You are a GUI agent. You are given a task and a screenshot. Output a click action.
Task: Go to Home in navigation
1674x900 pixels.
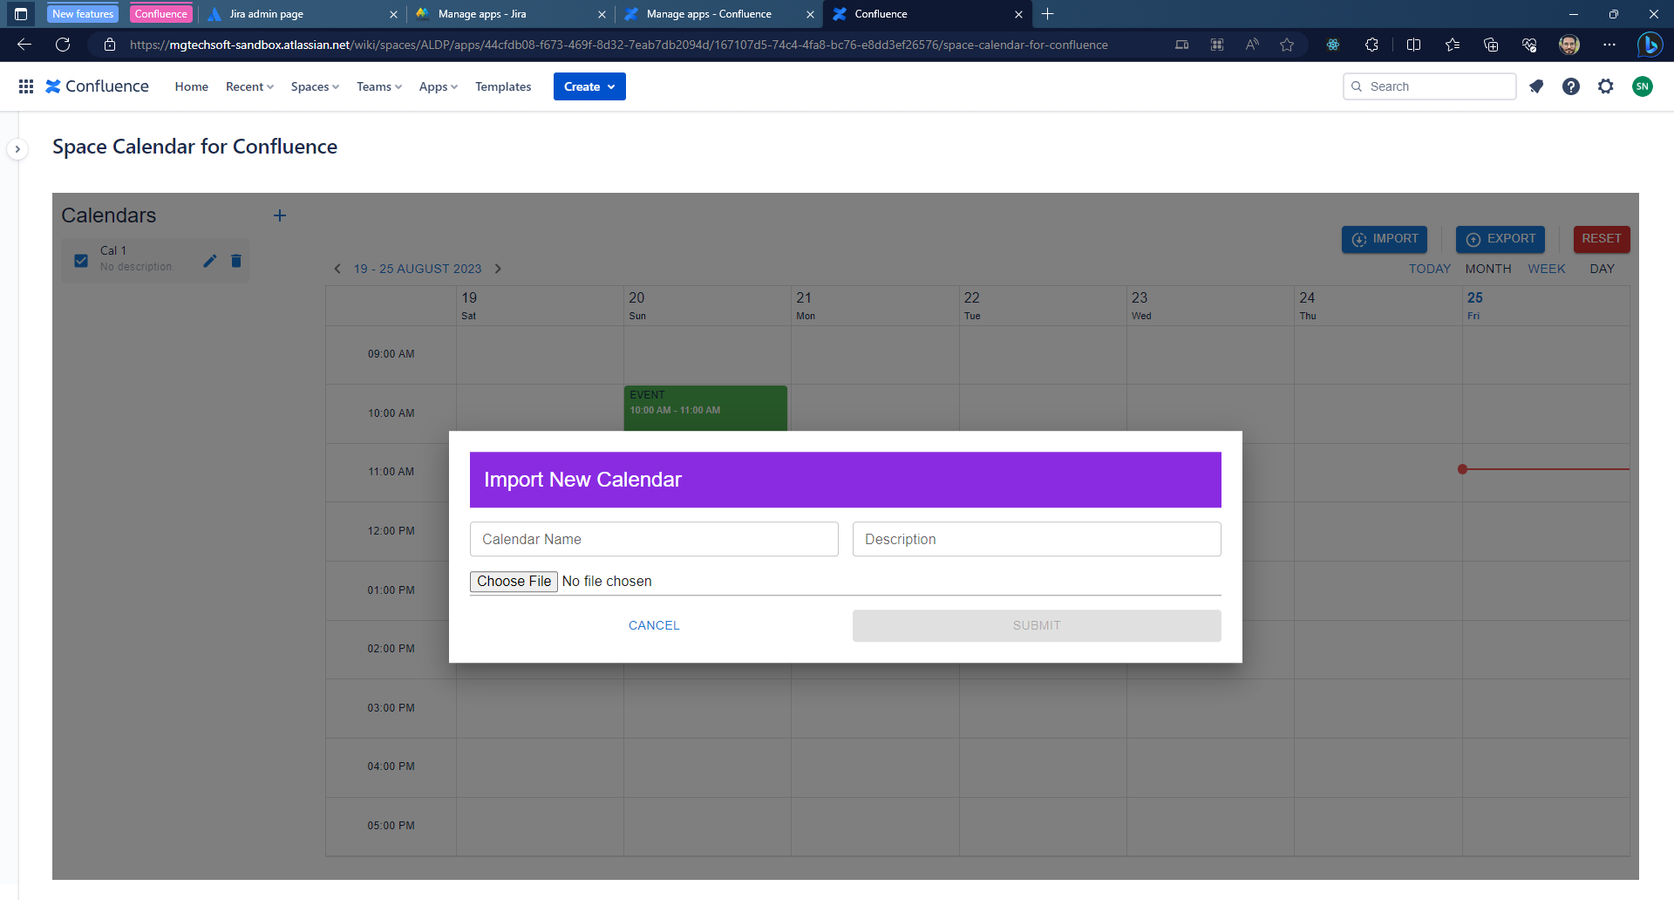(191, 87)
